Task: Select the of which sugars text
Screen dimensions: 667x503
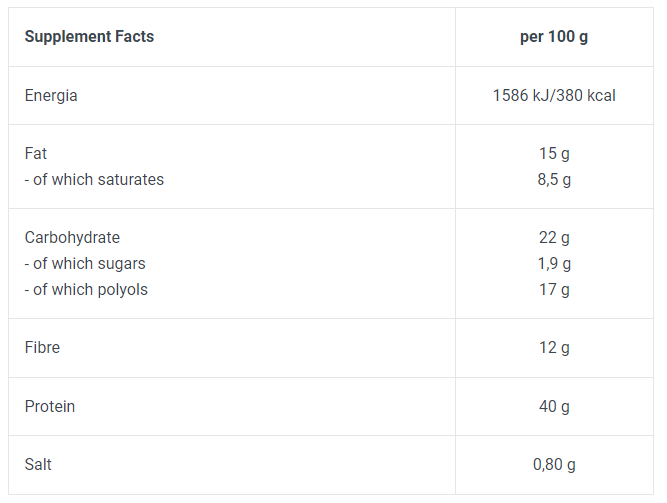Action: coord(85,264)
